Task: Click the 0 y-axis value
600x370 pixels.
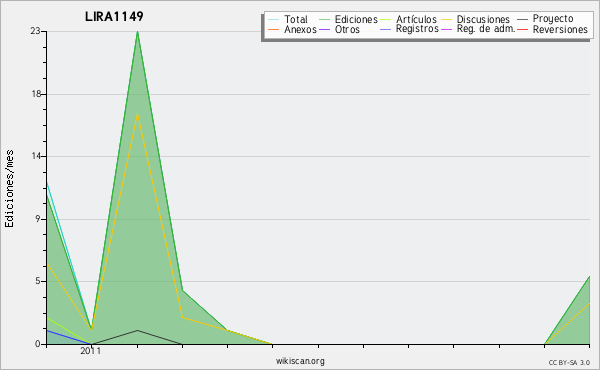Action: coord(38,344)
